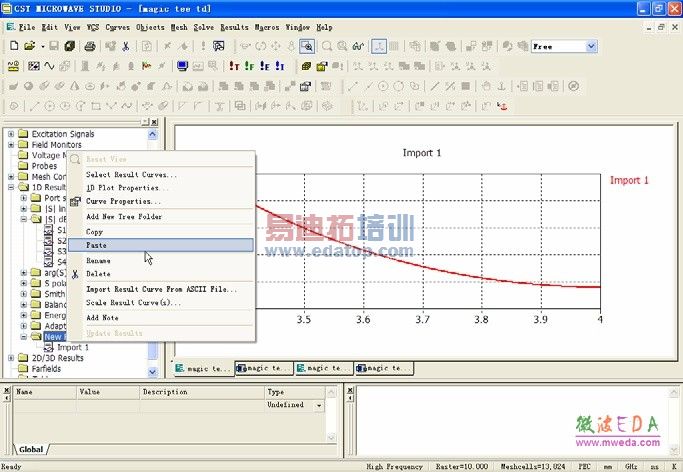683x472 pixels.
Task: Open the Results menu
Action: click(x=234, y=27)
